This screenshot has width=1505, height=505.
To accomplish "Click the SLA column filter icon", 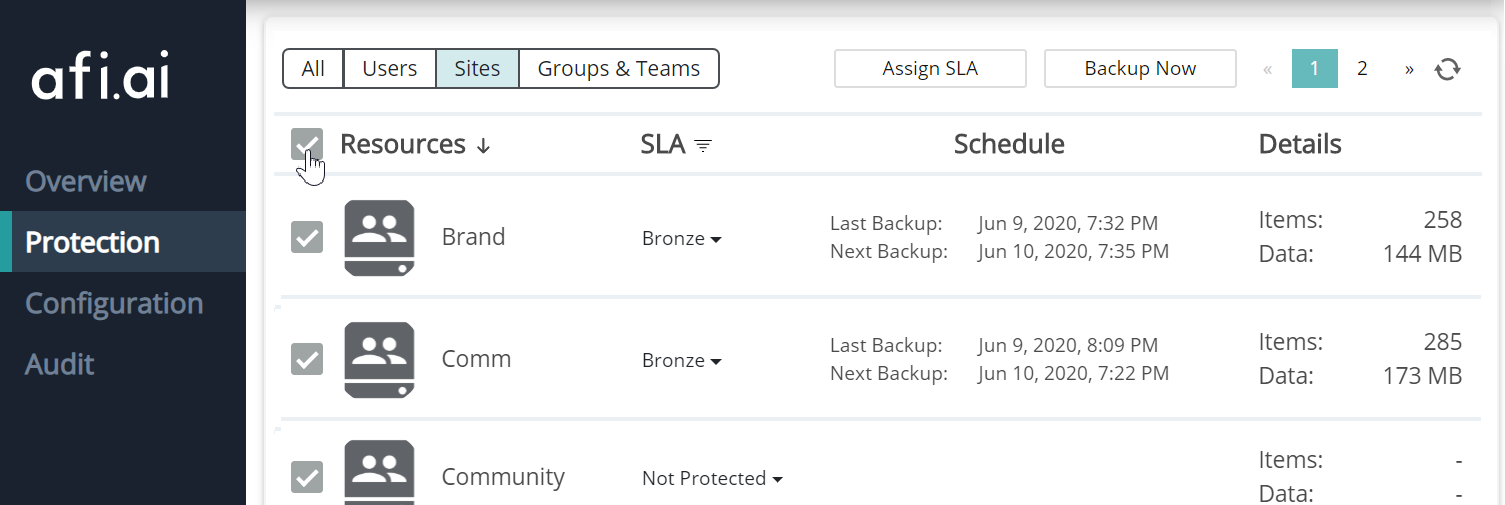I will point(704,146).
